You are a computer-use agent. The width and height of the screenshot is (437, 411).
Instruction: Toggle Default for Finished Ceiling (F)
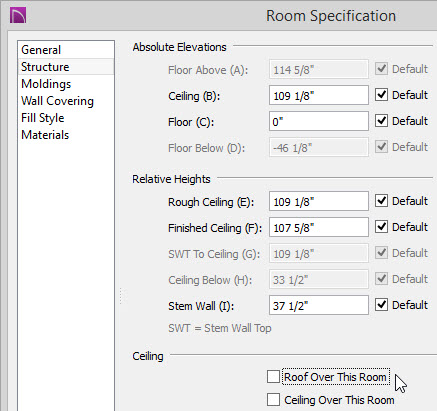coord(381,227)
